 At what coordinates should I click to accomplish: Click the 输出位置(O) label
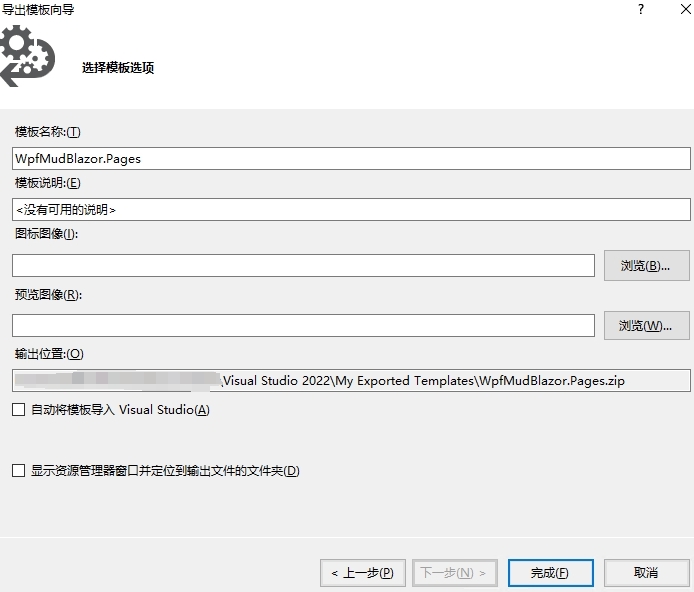[x=49, y=354]
